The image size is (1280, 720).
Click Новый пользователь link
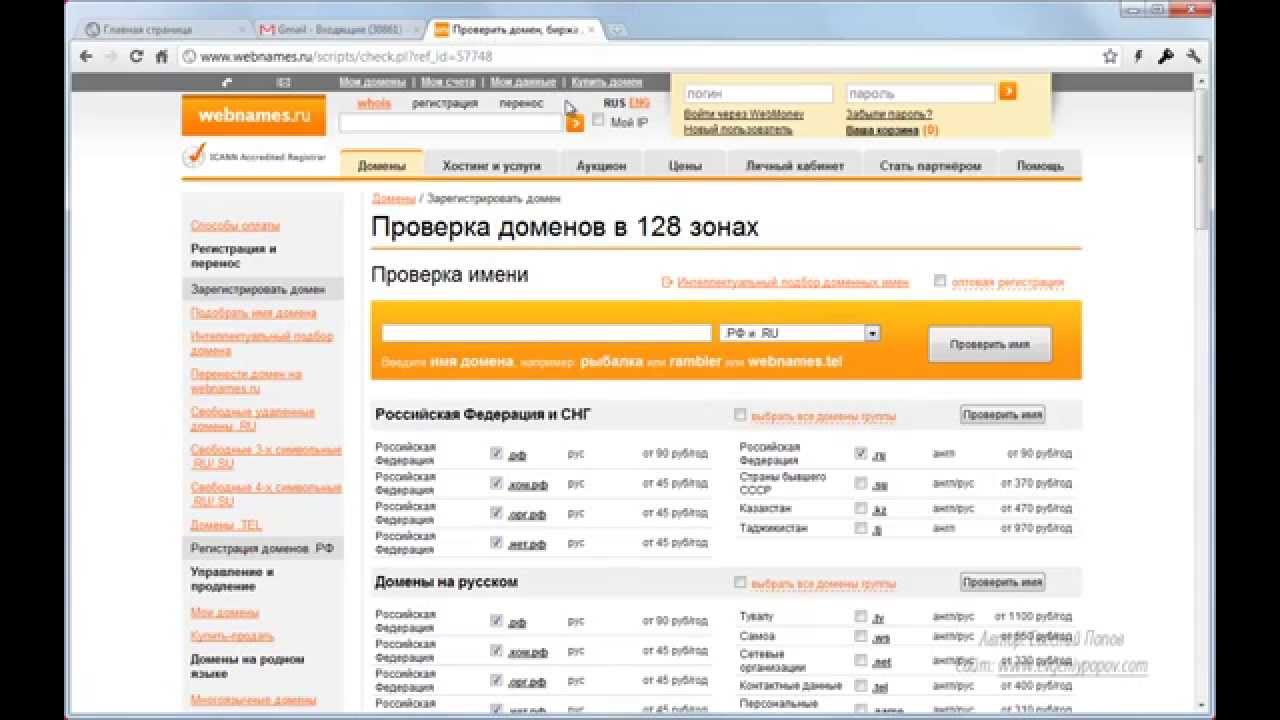click(738, 129)
